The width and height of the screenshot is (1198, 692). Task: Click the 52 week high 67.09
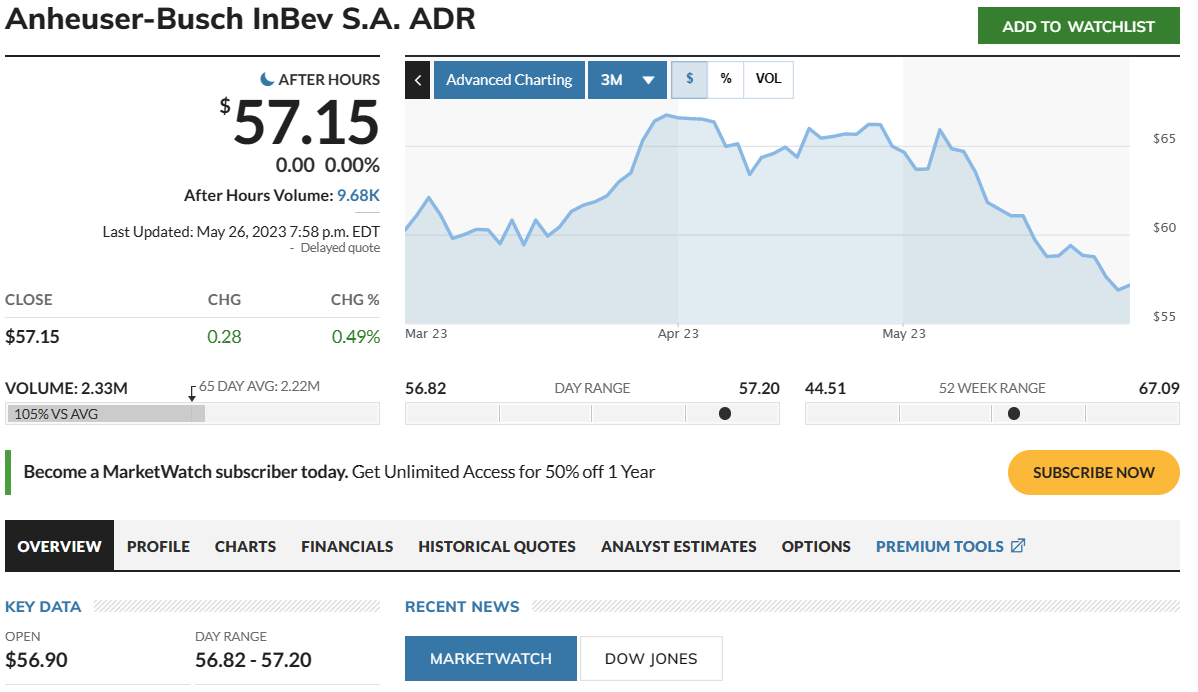1159,388
